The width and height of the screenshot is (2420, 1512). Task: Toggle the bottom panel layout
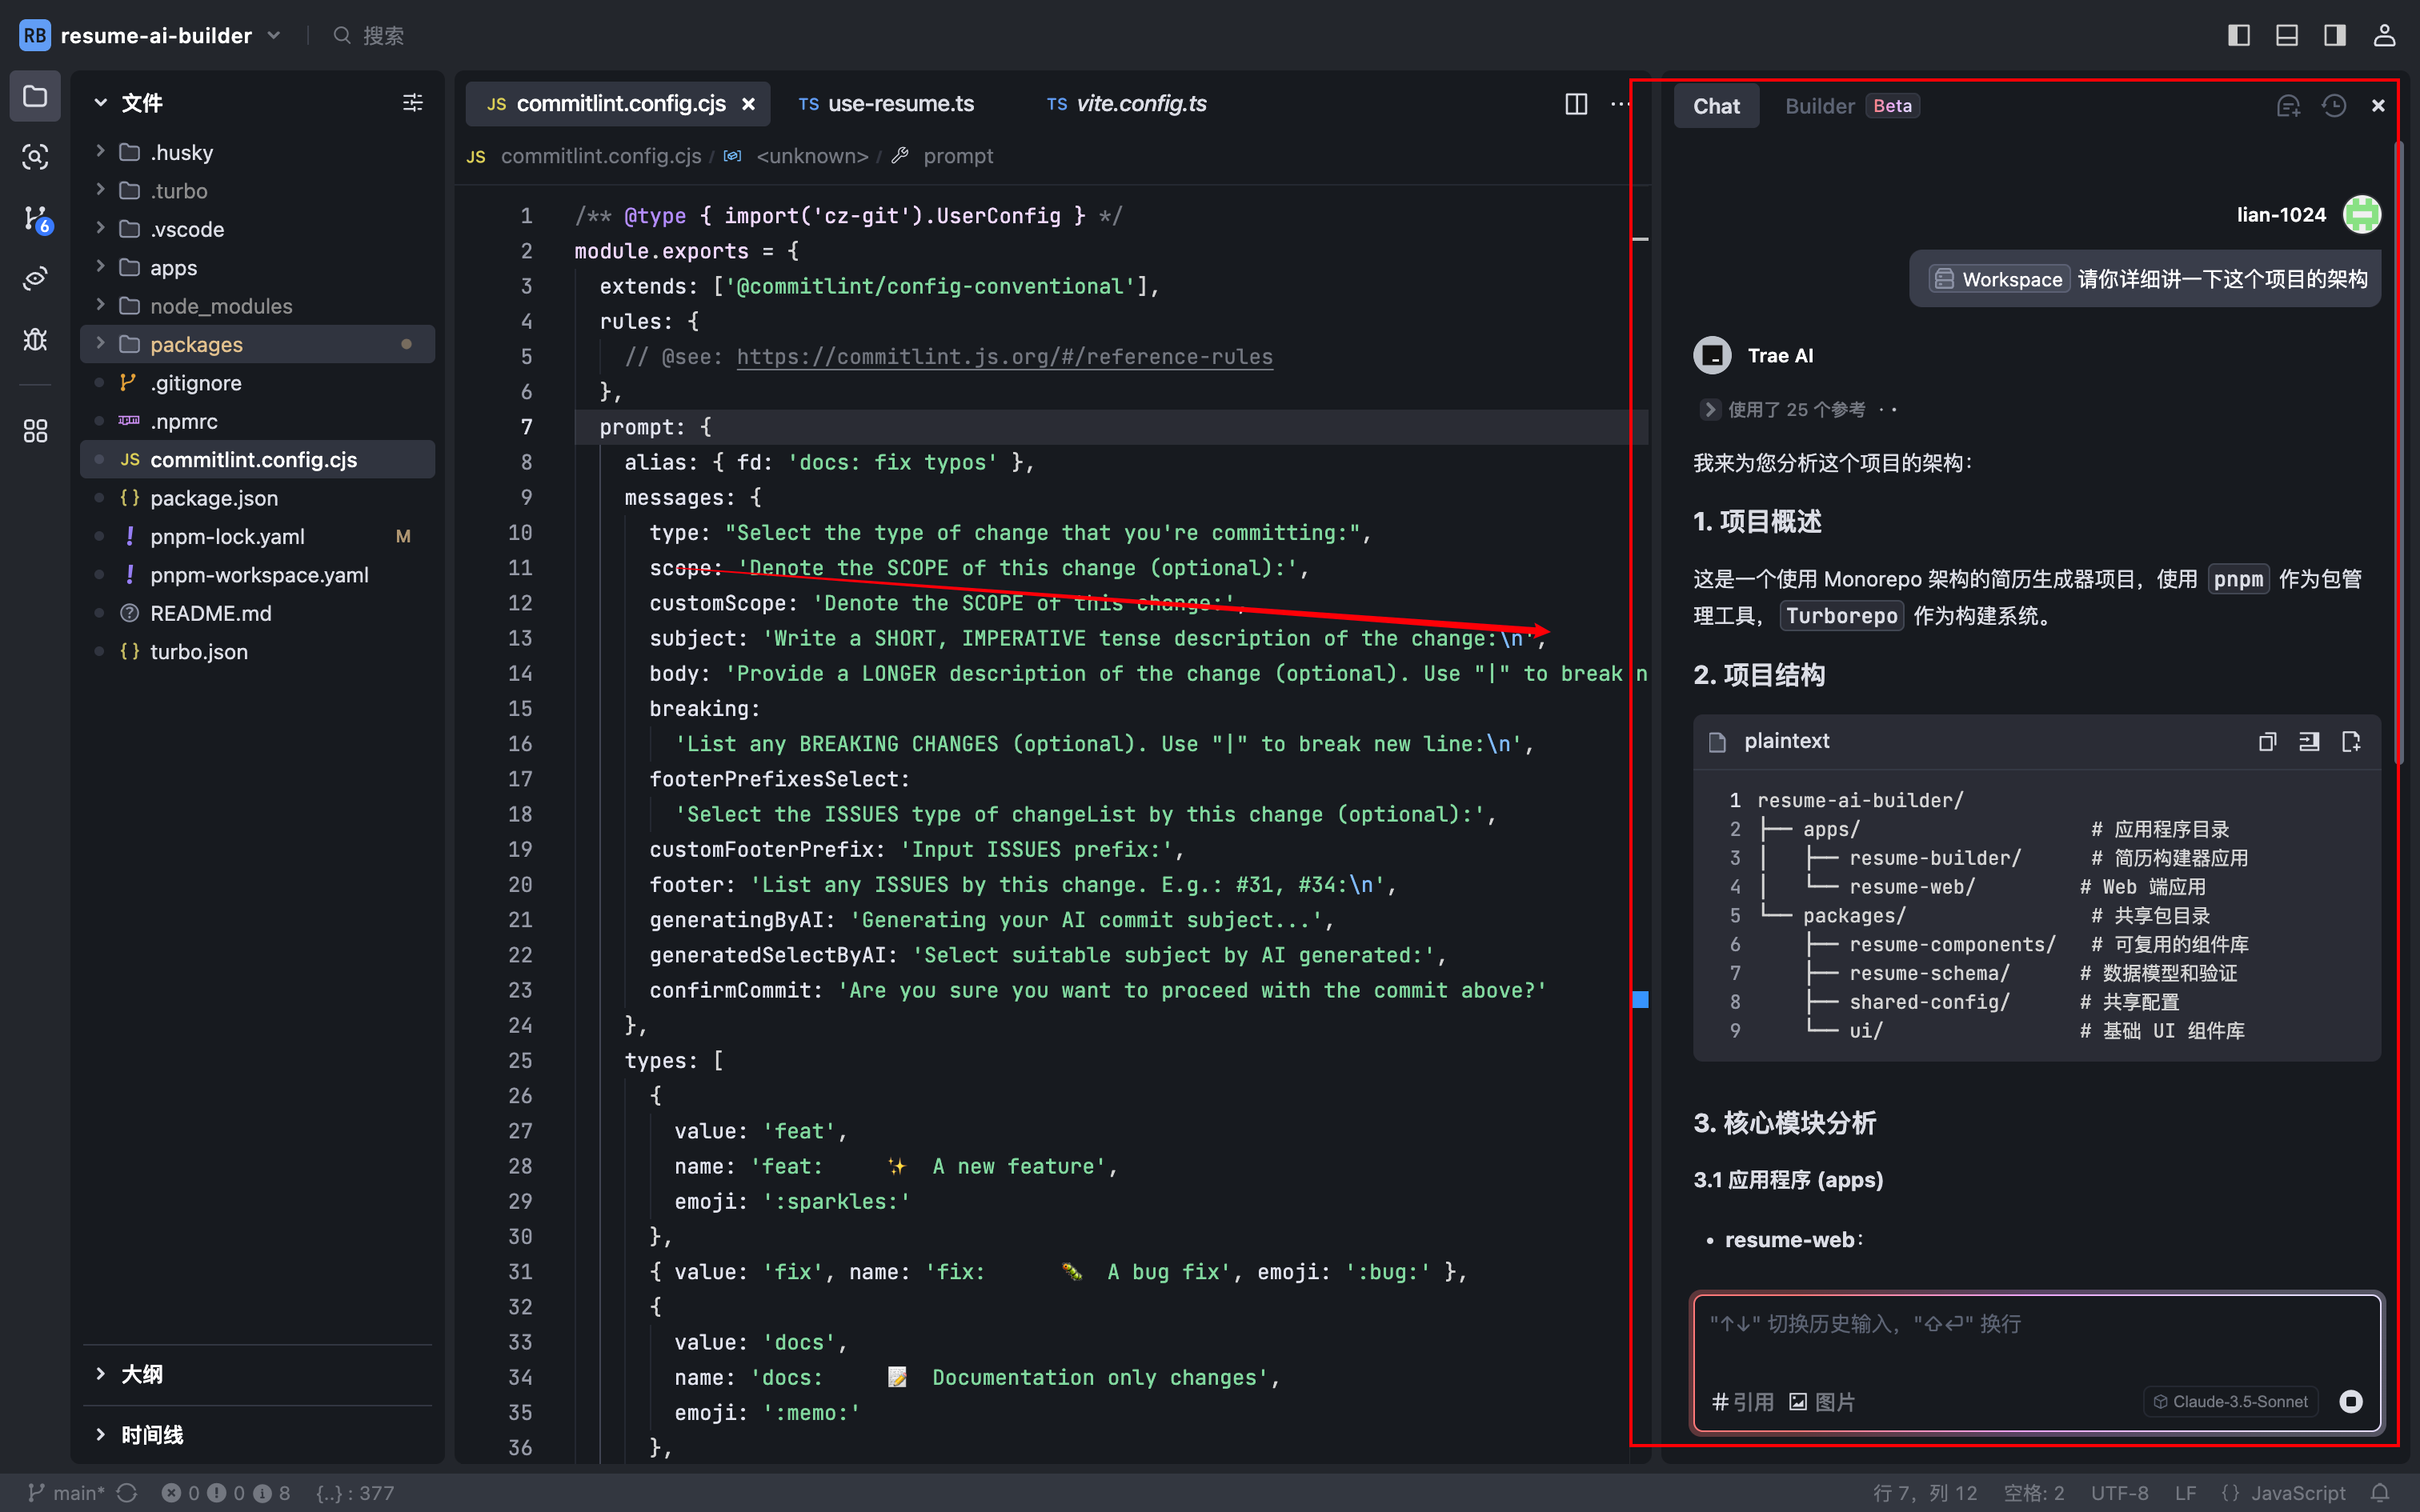[2286, 36]
